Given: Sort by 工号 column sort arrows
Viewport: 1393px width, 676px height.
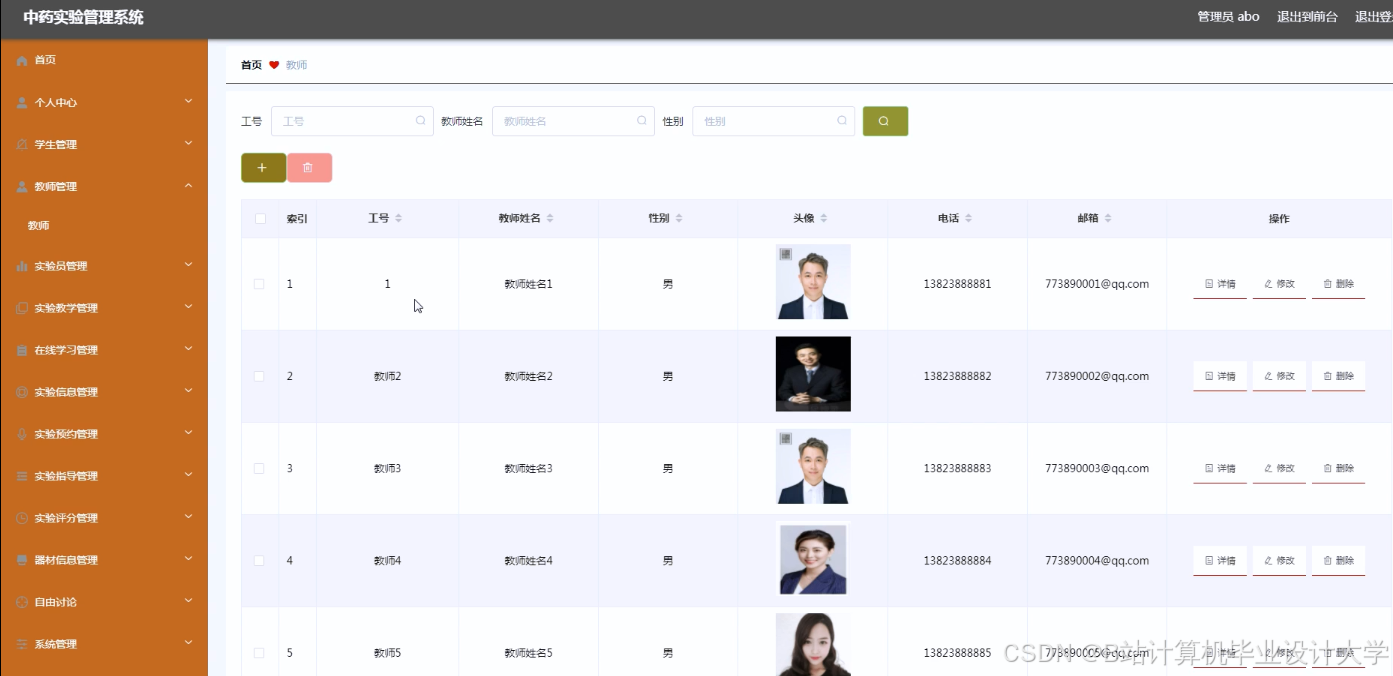Looking at the screenshot, I should pyautogui.click(x=399, y=218).
